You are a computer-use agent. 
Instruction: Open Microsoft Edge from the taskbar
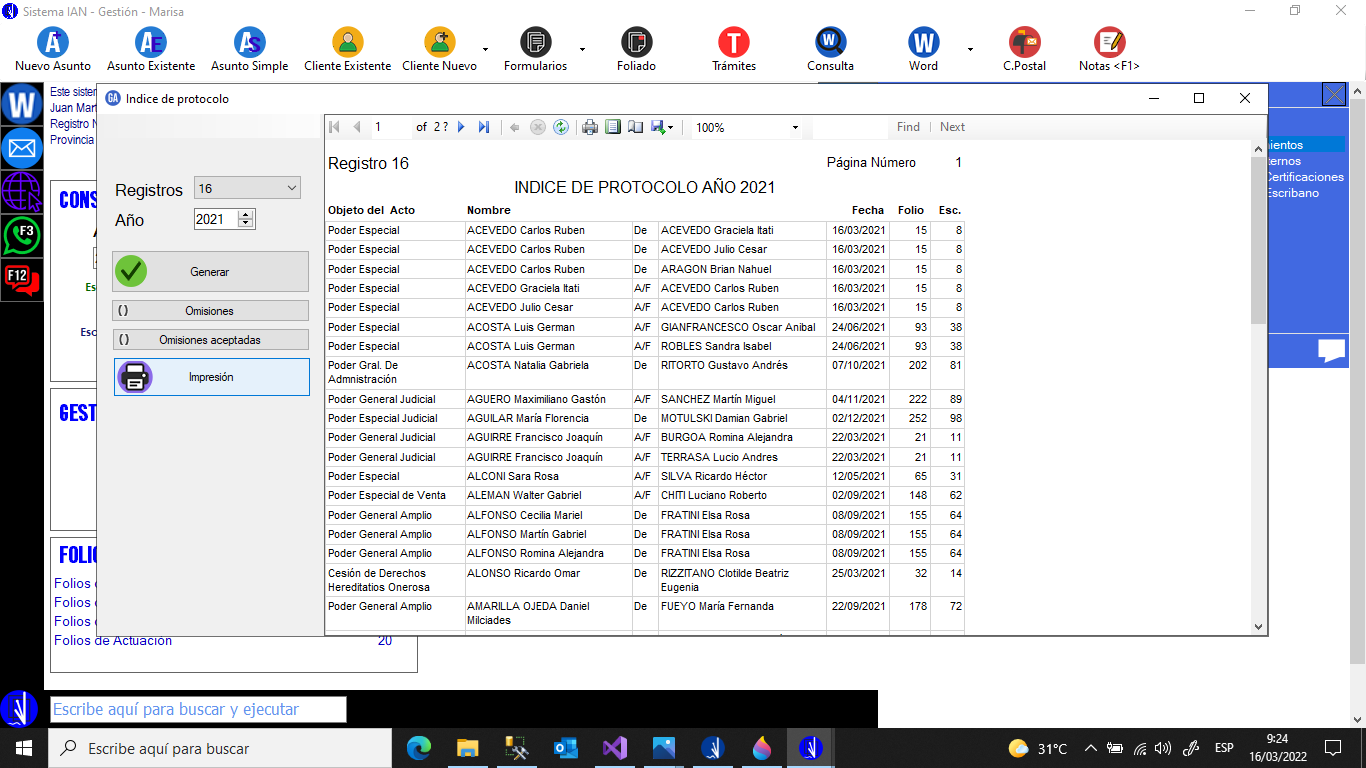click(418, 748)
